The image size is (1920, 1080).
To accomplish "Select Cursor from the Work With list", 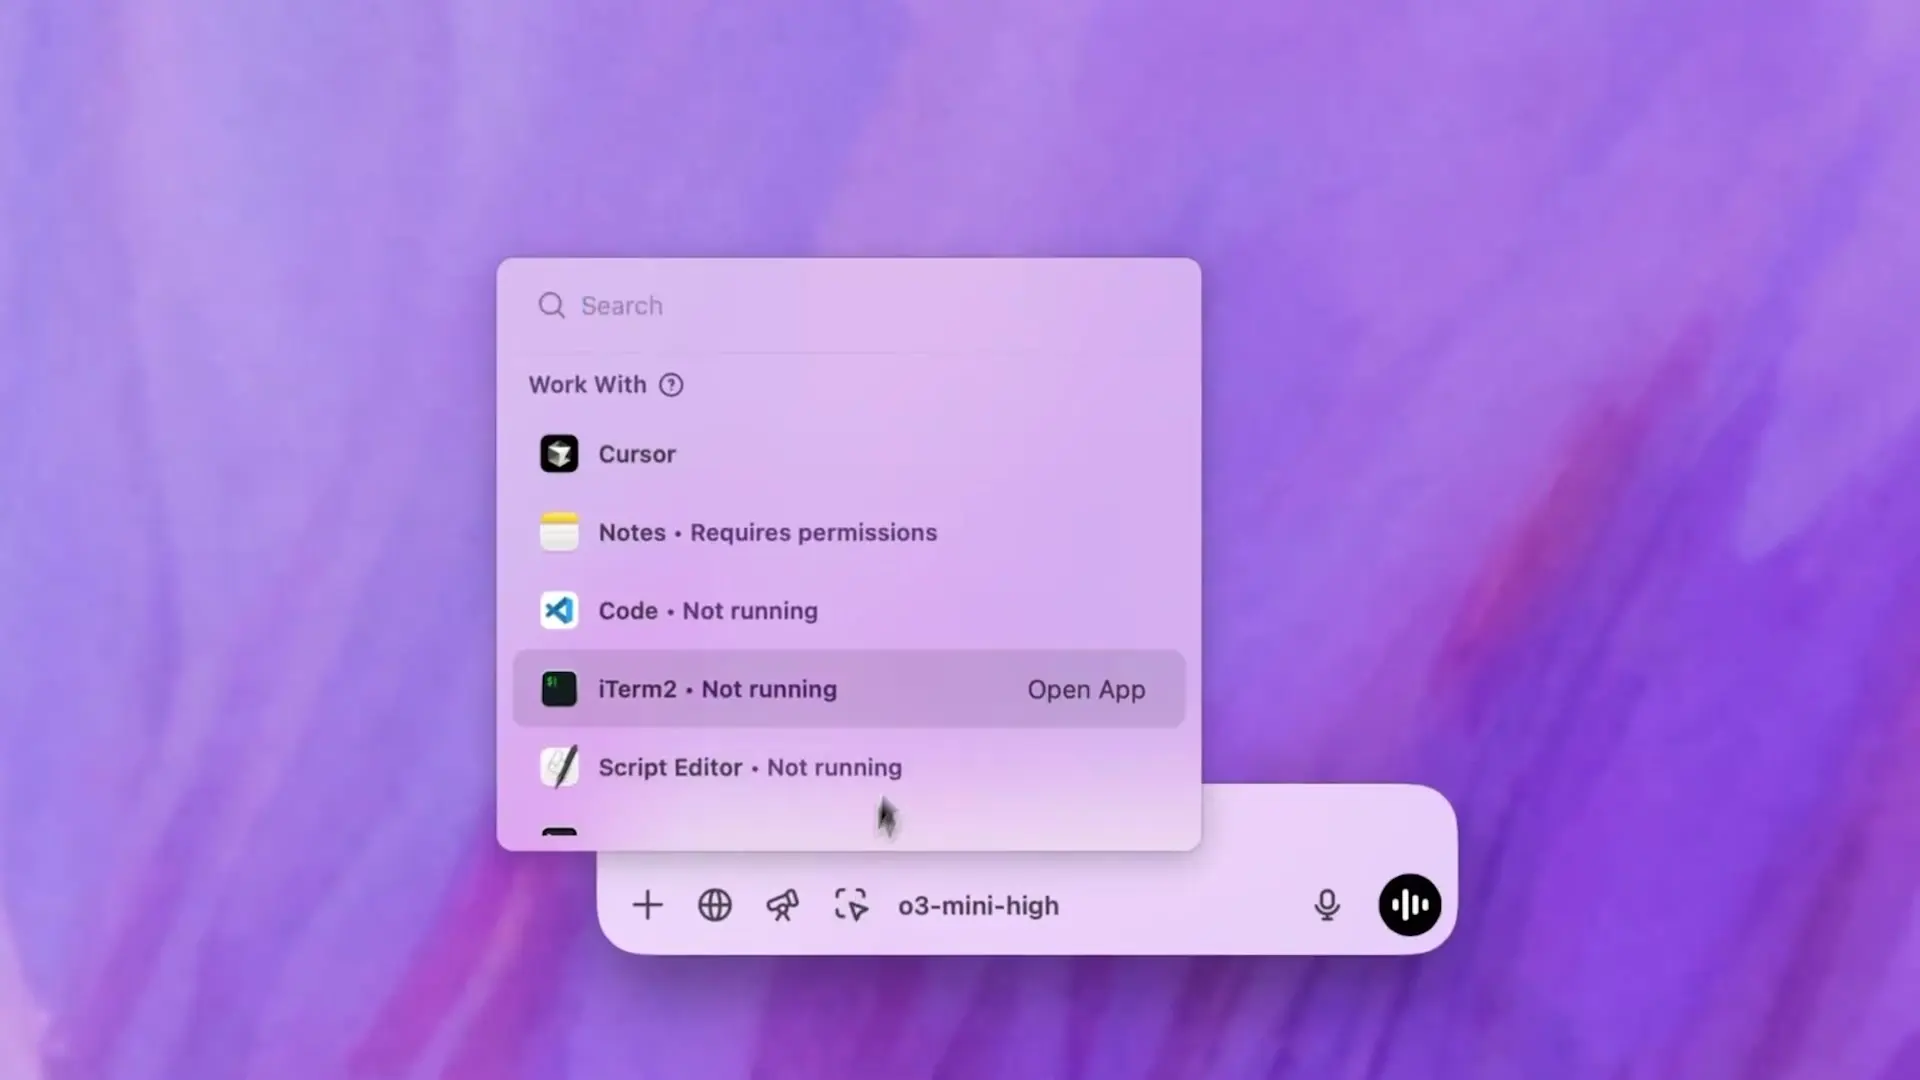I will tap(849, 454).
